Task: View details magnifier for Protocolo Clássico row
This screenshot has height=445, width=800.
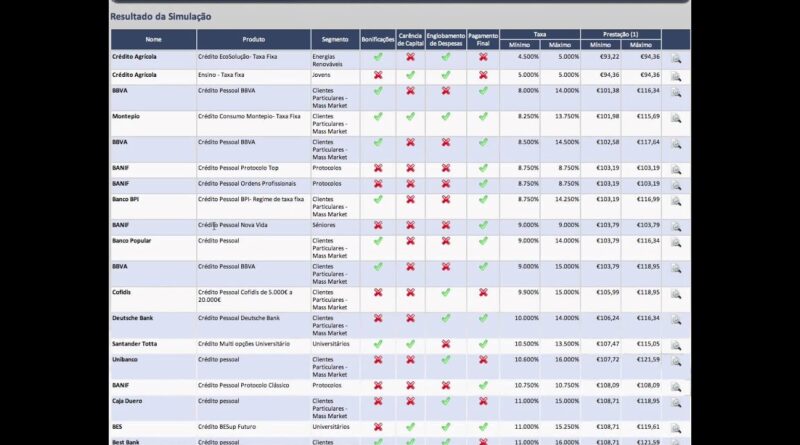Action: [676, 388]
